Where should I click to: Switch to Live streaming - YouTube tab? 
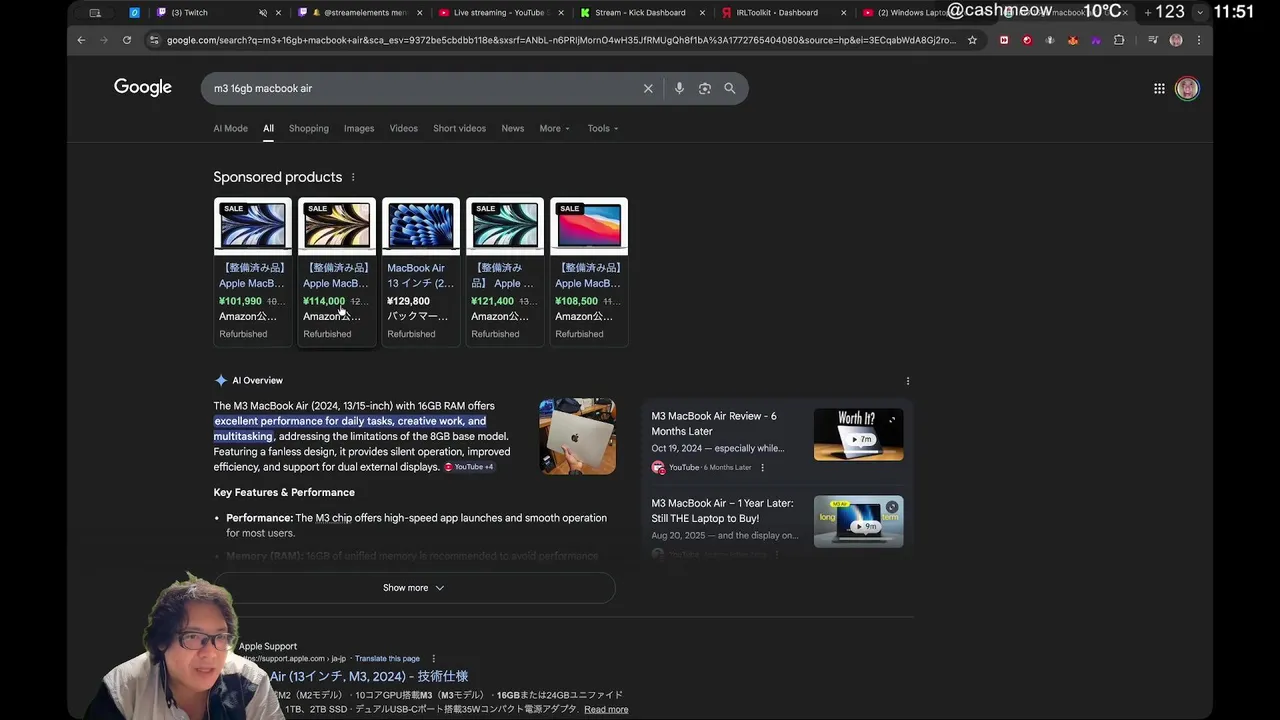(500, 13)
